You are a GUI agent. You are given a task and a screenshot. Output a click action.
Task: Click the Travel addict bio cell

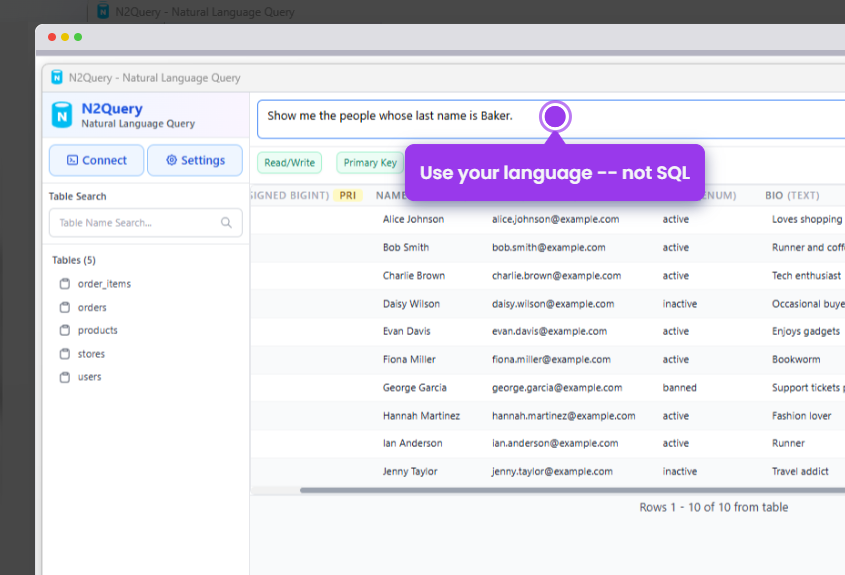tap(800, 471)
